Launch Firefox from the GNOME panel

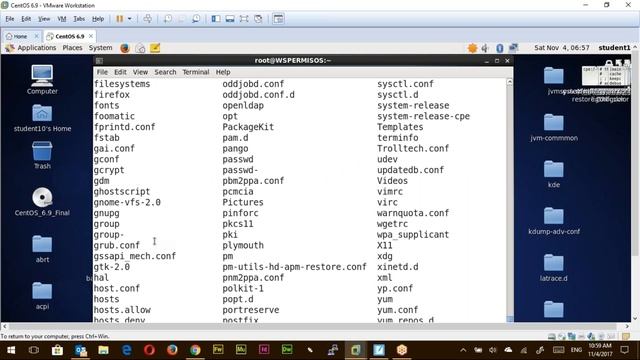125,48
